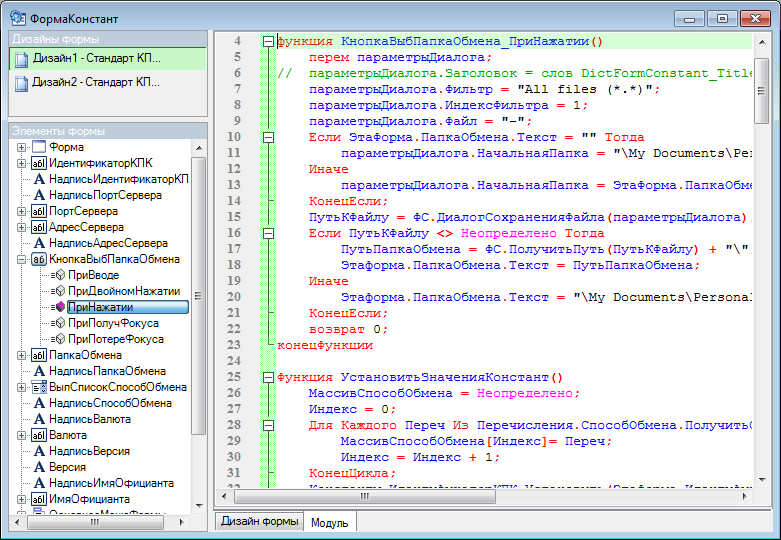The image size is (781, 540).
Task: Expand the АдресСервера tree node
Action: tap(21, 227)
